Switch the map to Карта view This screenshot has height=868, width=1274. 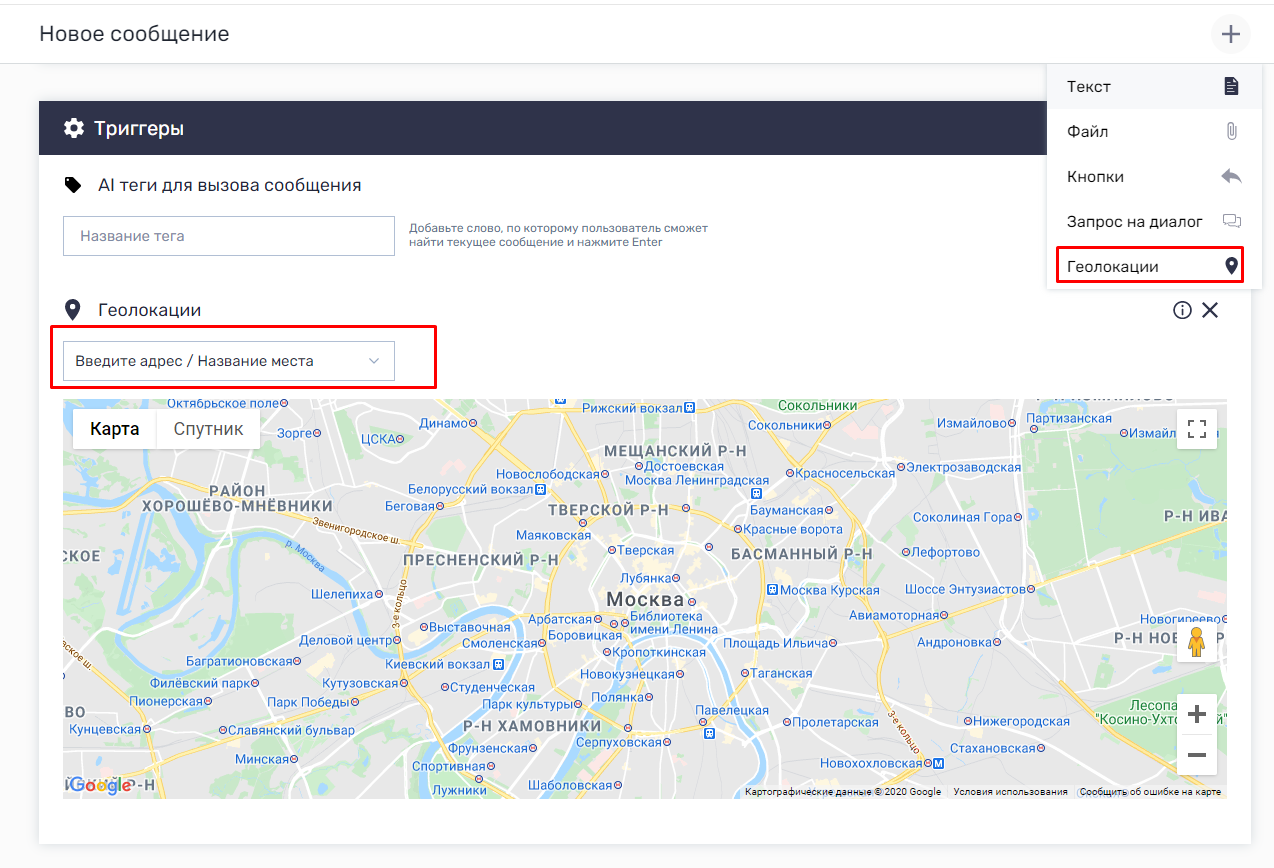(x=114, y=429)
